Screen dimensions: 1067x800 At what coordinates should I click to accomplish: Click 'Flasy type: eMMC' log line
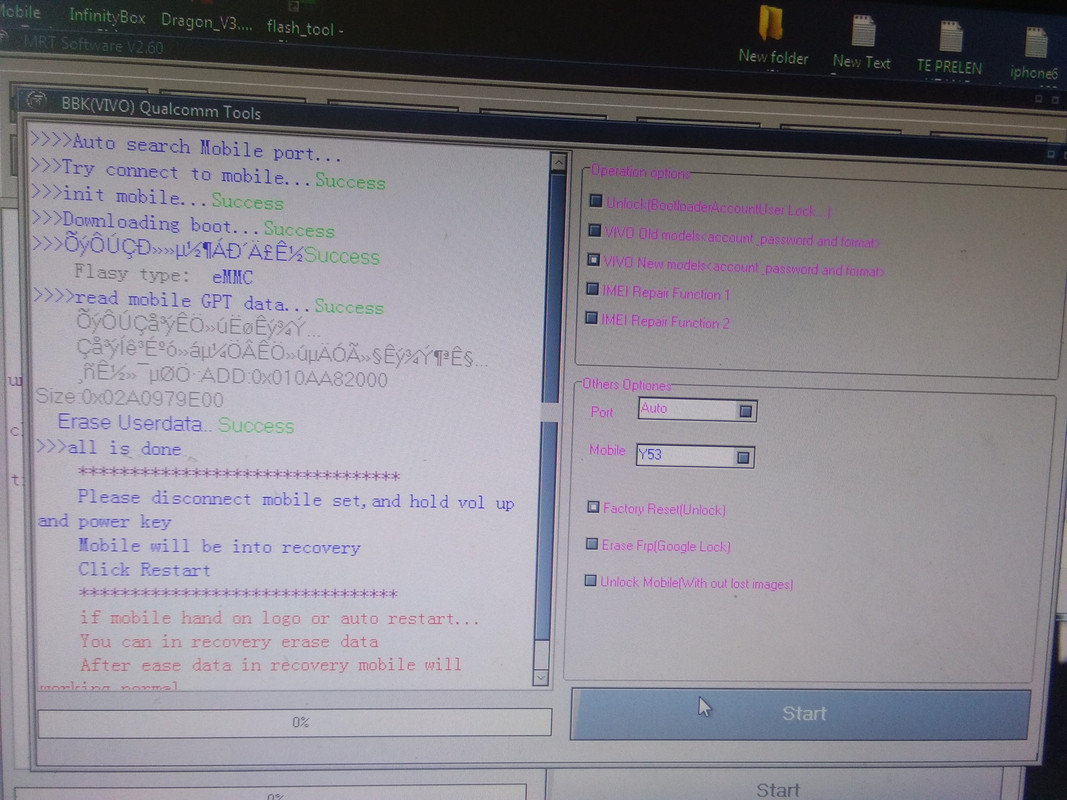(x=163, y=276)
